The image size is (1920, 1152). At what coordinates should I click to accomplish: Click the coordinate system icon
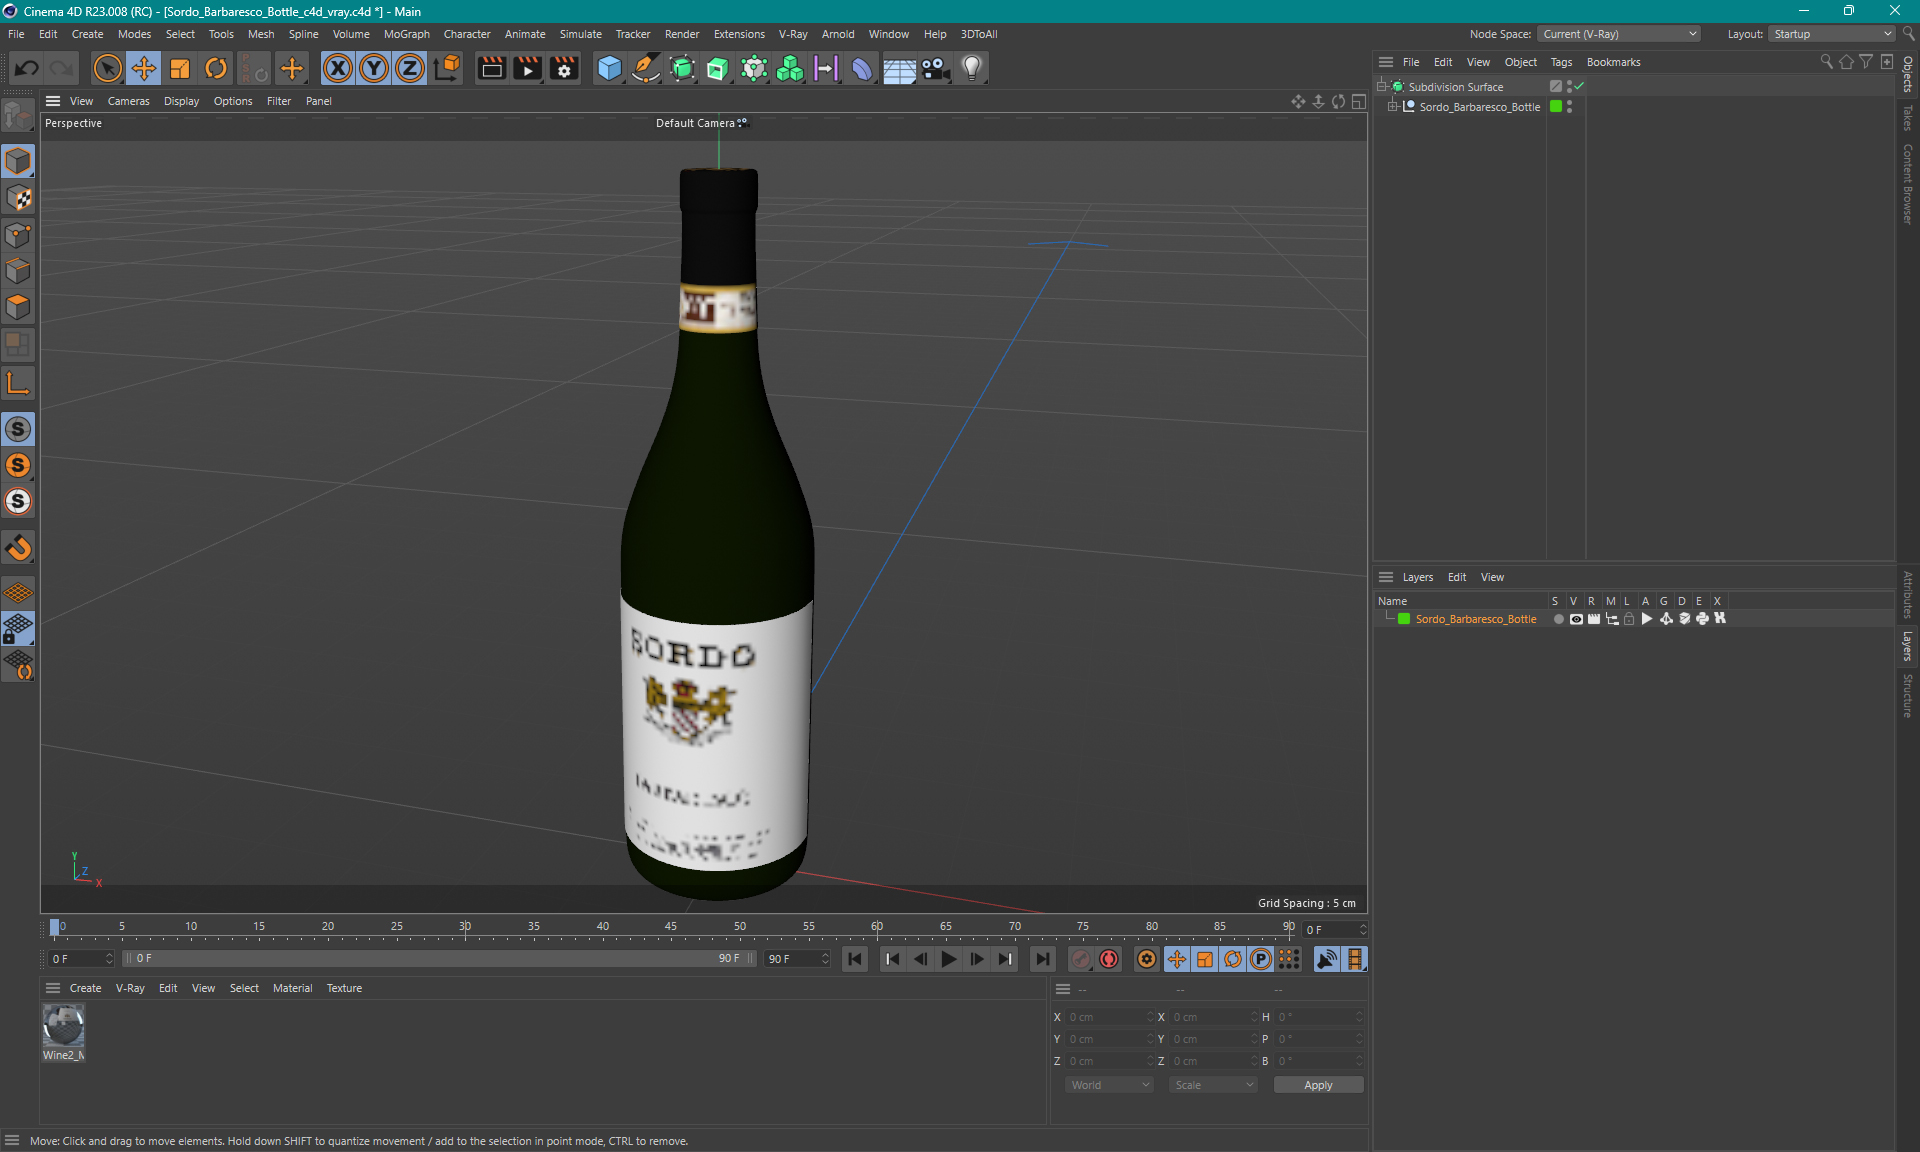click(x=447, y=68)
